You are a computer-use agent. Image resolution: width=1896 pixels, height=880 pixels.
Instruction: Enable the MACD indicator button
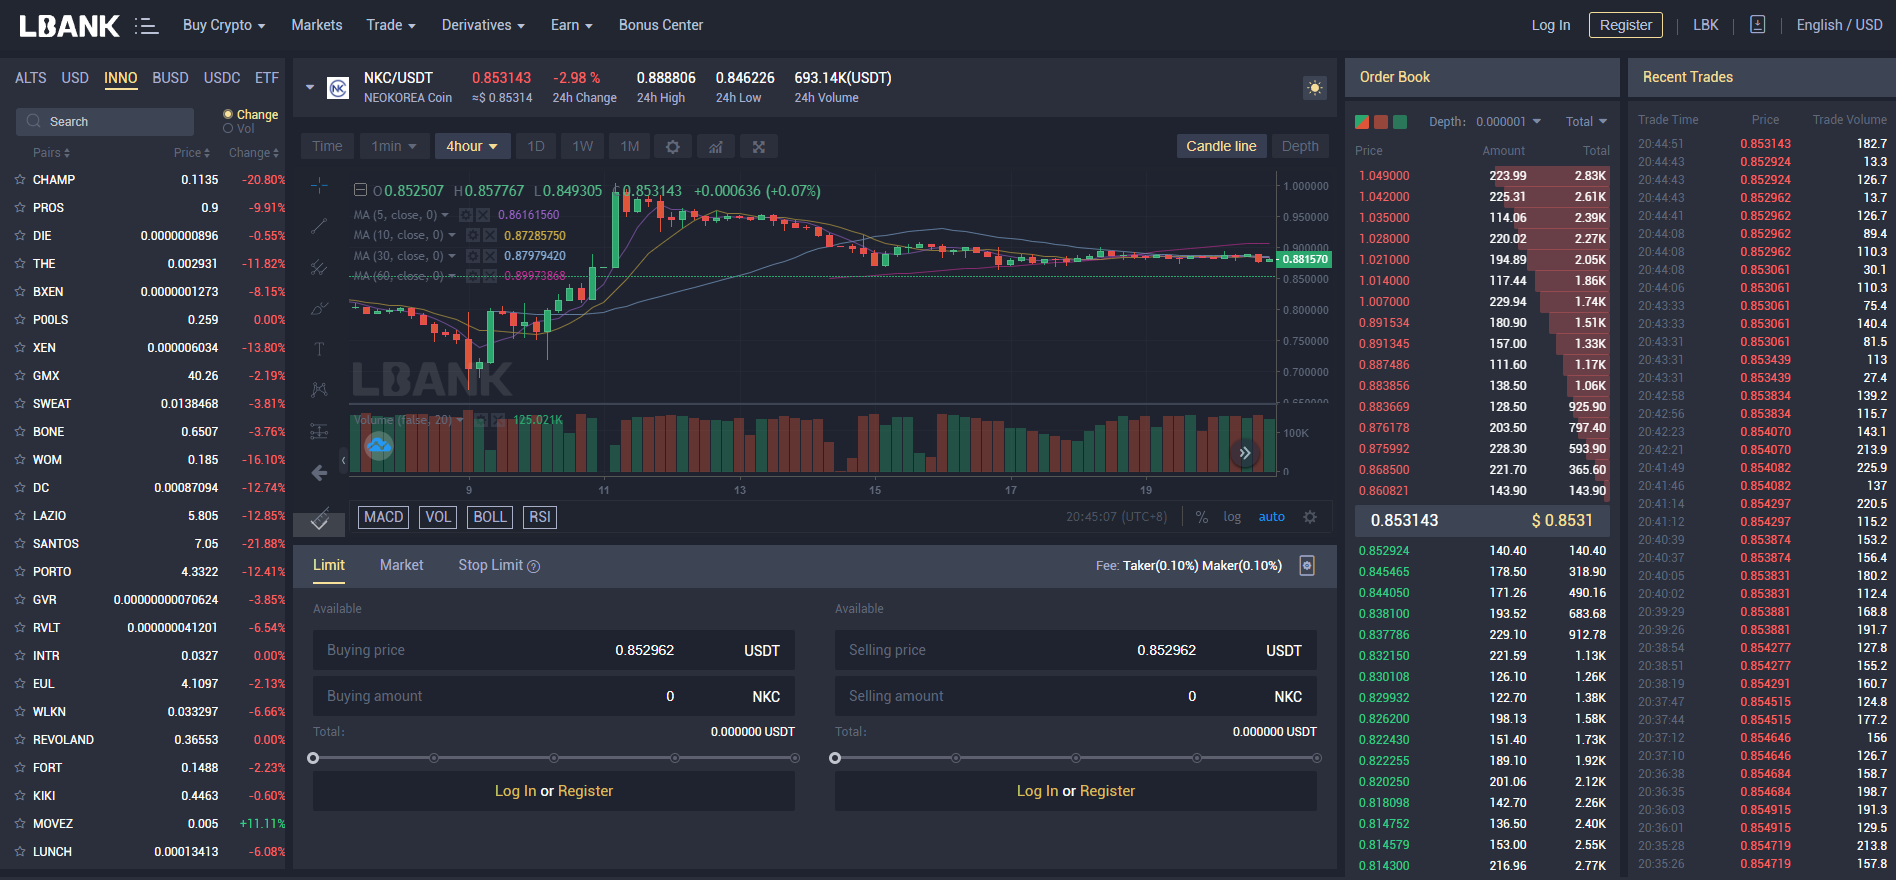click(x=383, y=517)
